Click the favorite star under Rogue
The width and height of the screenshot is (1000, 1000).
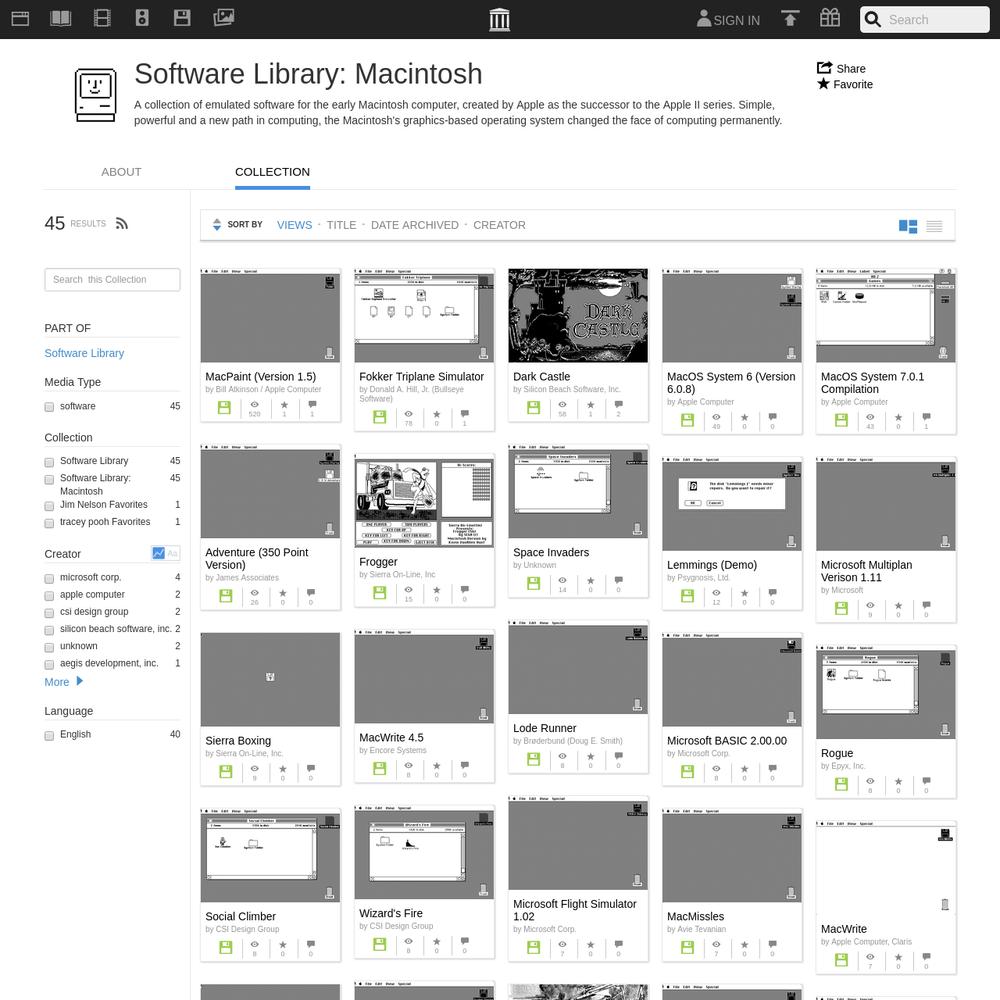[898, 781]
